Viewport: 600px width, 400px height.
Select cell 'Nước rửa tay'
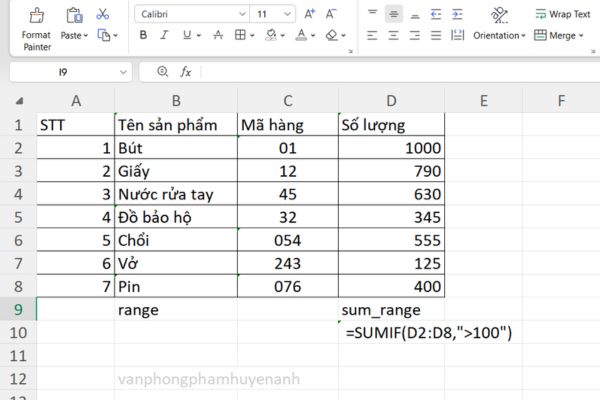(x=176, y=194)
